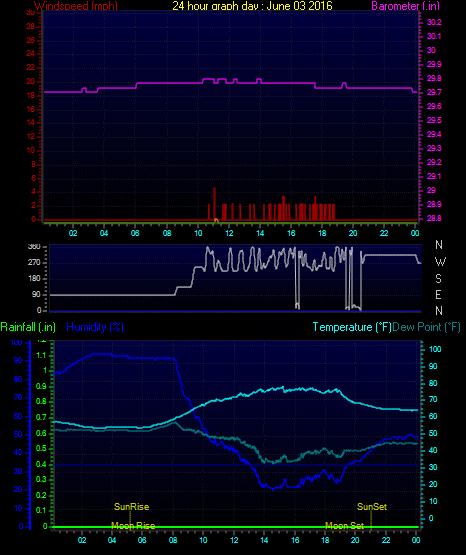Click the Moon Rise marker label

tap(133, 526)
